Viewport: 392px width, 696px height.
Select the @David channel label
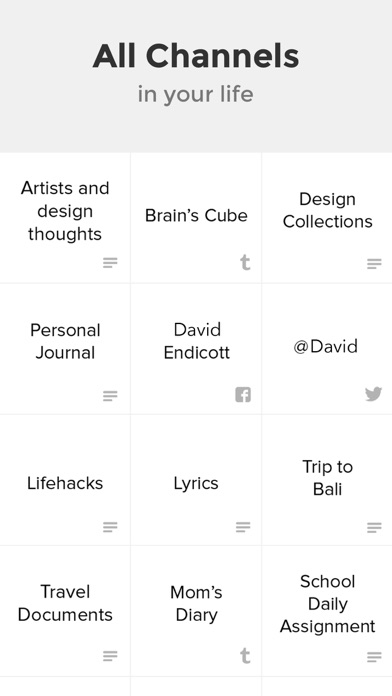(x=325, y=346)
